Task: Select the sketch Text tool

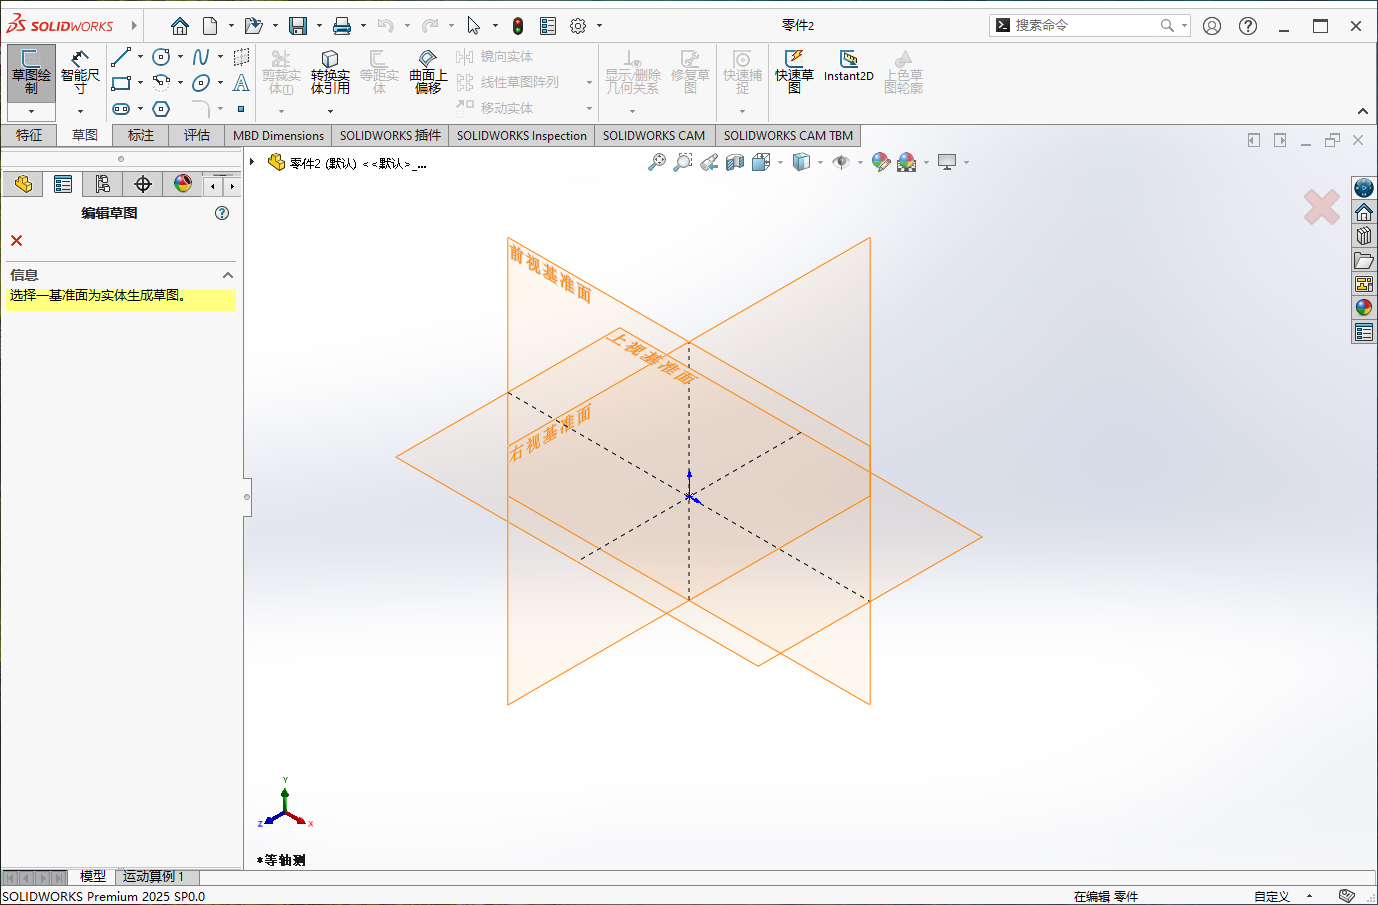Action: coord(241,83)
